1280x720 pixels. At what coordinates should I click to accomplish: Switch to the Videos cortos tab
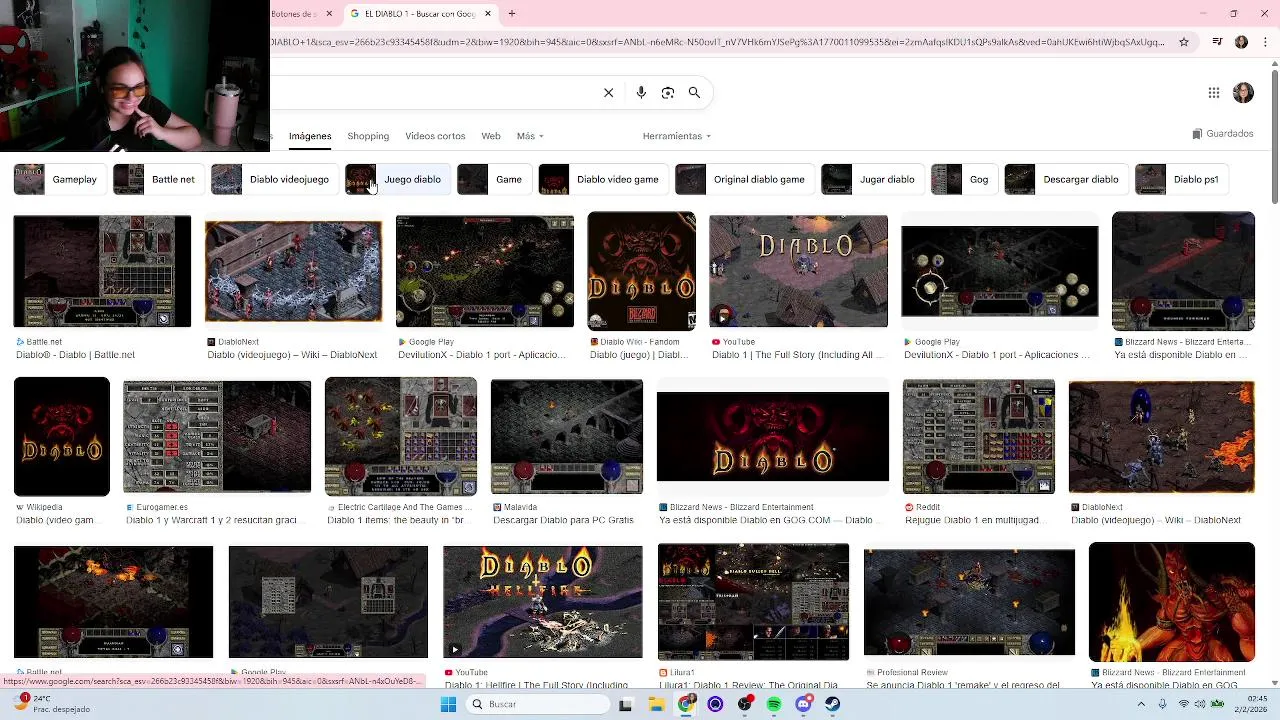point(435,136)
